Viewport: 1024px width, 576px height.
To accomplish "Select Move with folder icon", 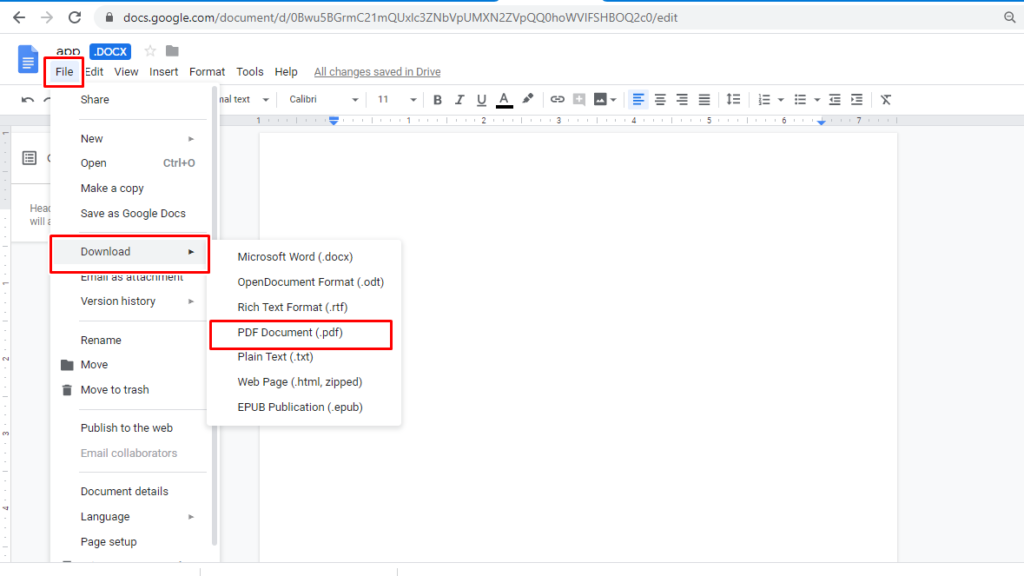I will (131, 364).
